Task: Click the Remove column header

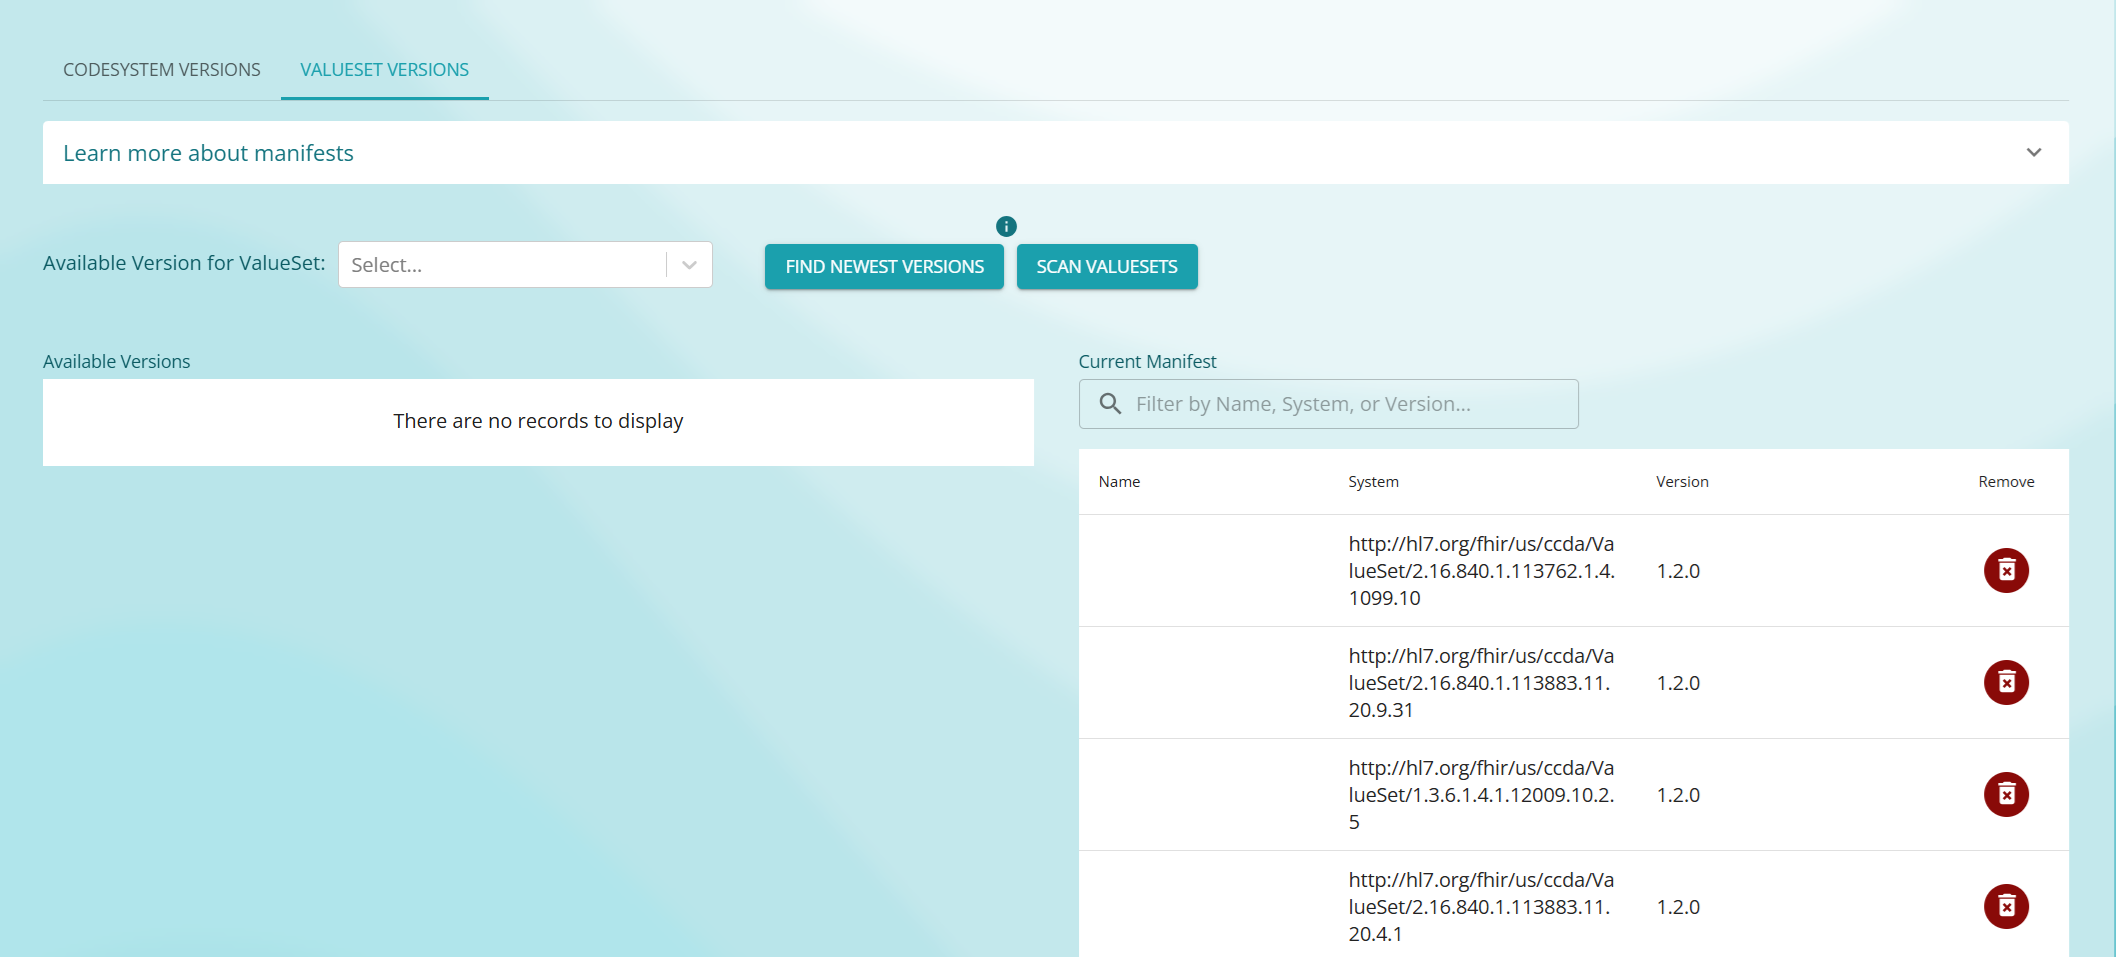Action: (x=2005, y=482)
